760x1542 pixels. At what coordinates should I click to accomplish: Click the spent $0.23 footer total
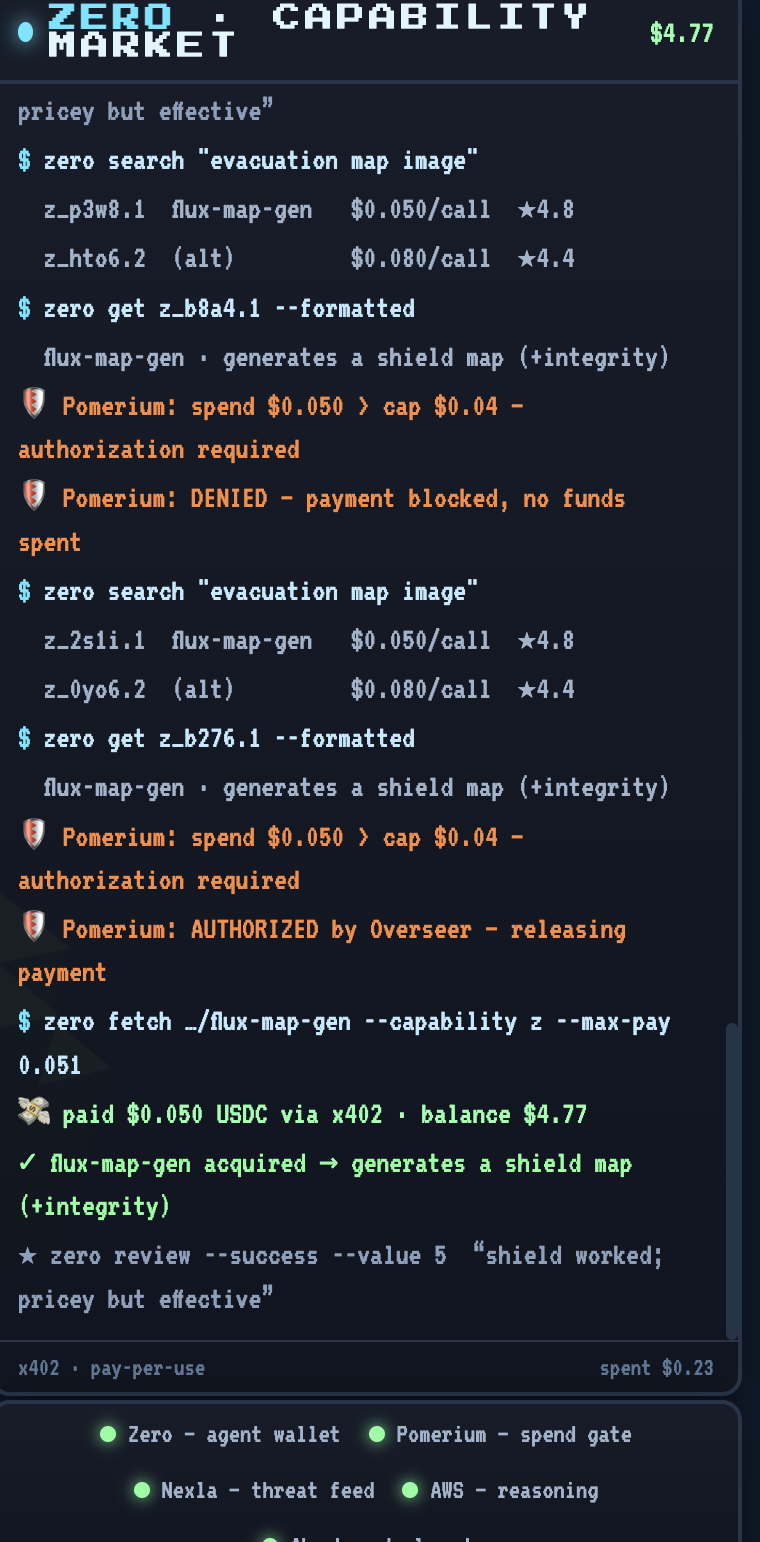coord(656,1368)
